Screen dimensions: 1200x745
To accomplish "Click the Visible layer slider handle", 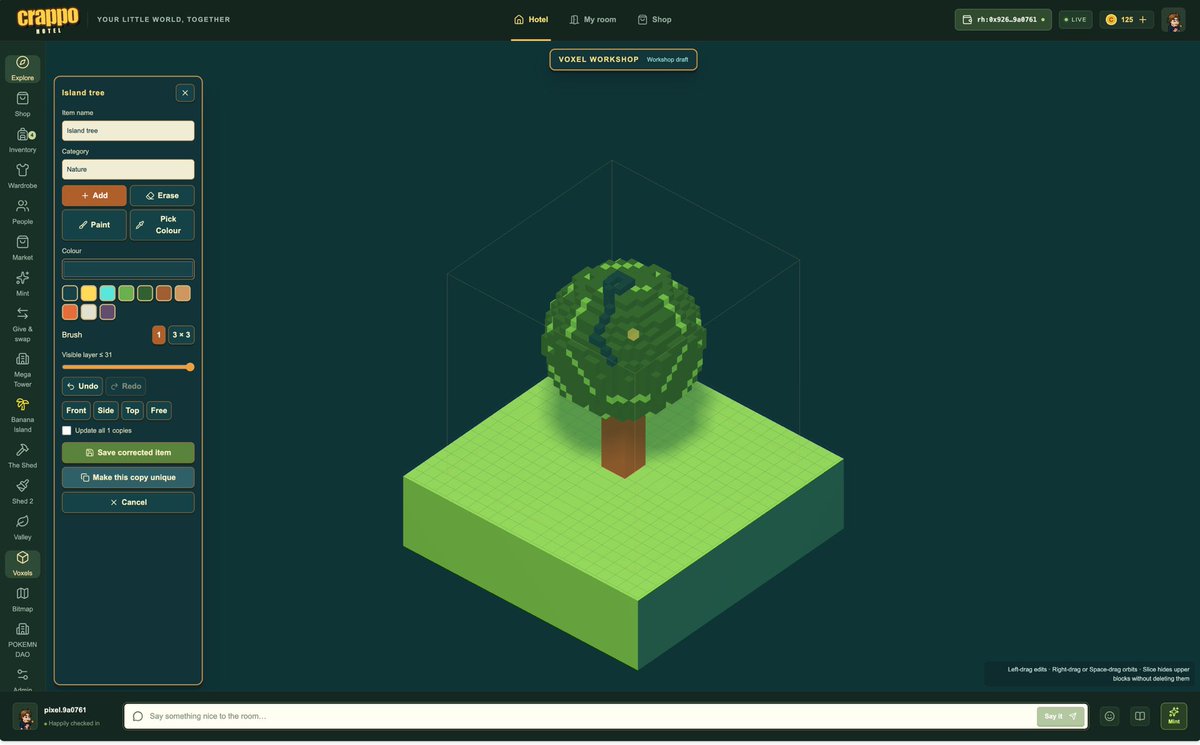I will tap(190, 367).
